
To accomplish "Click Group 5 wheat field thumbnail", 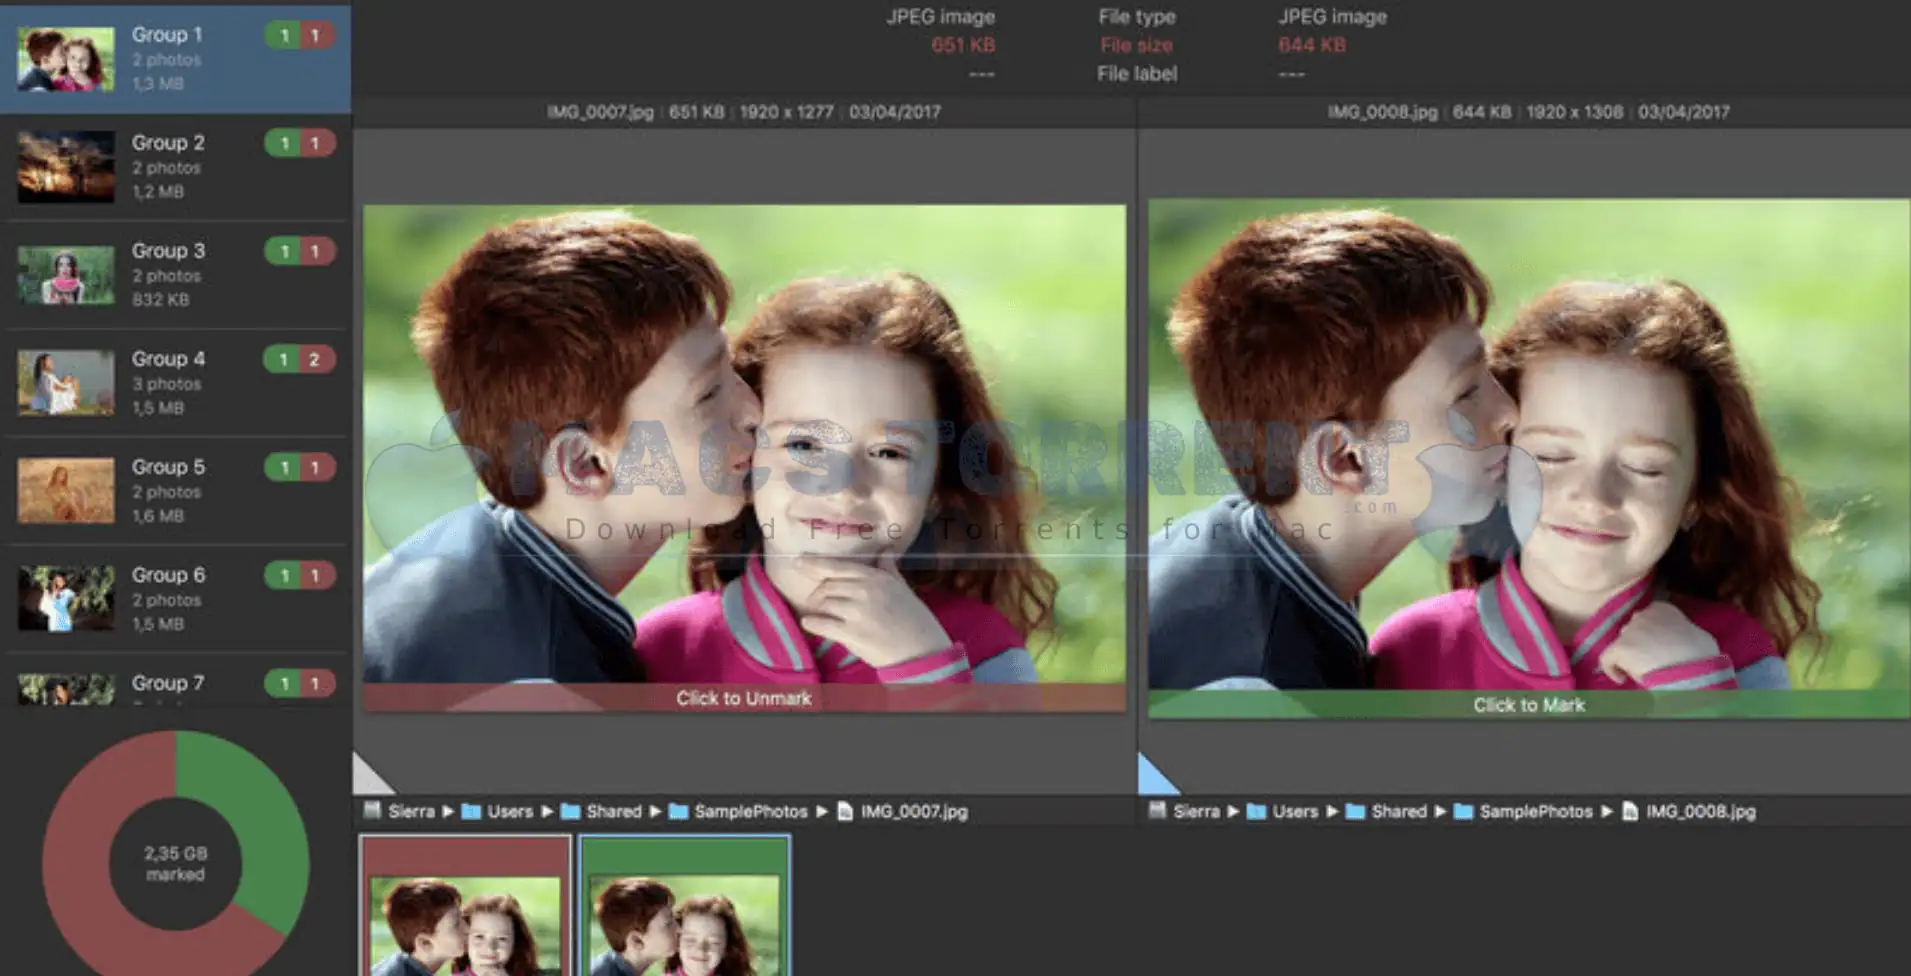I will 66,490.
